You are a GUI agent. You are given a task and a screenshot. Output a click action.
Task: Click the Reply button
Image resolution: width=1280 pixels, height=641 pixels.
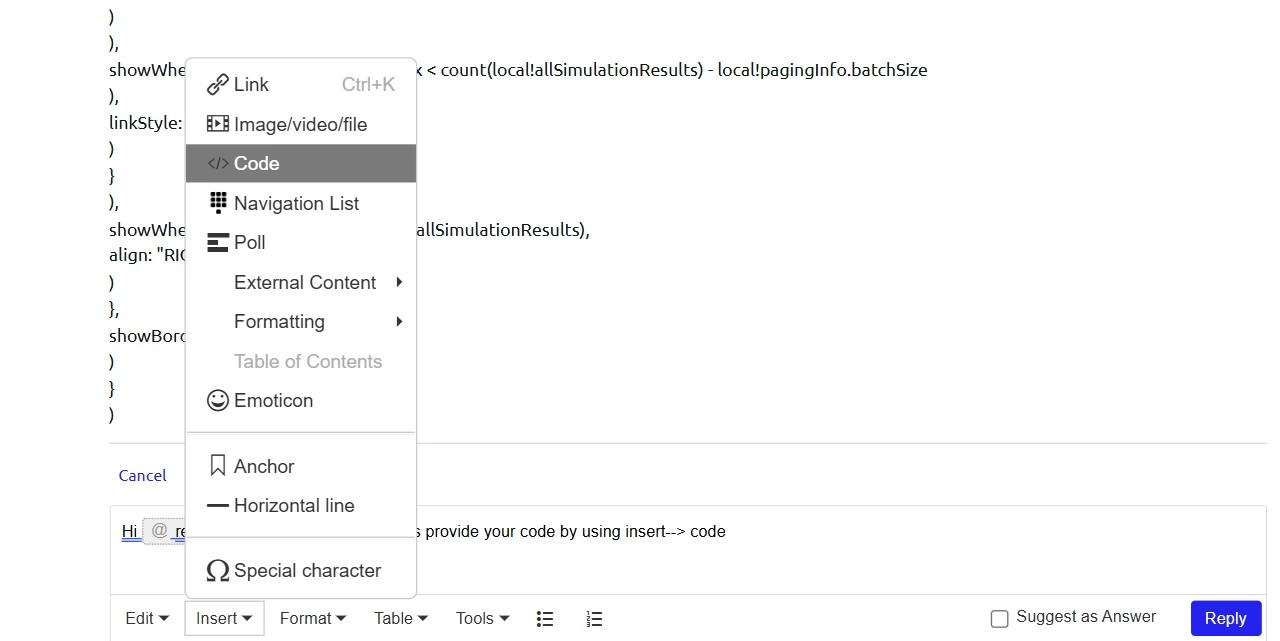1226,618
